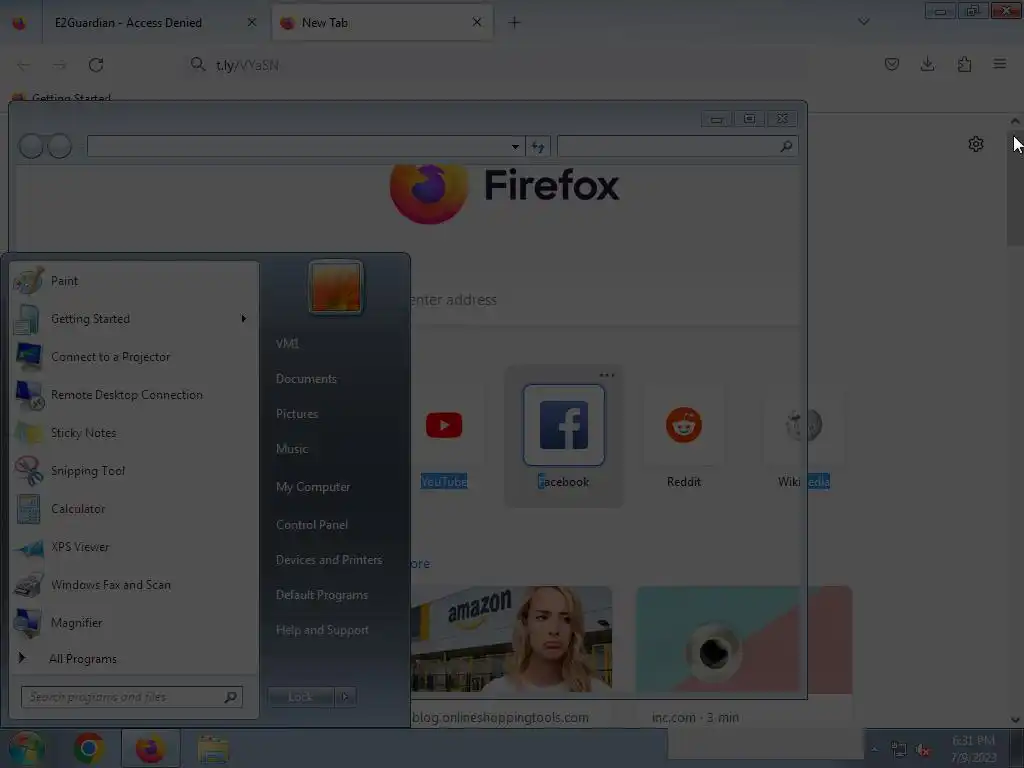Open Chrome from the taskbar
The height and width of the screenshot is (768, 1024).
(x=89, y=749)
